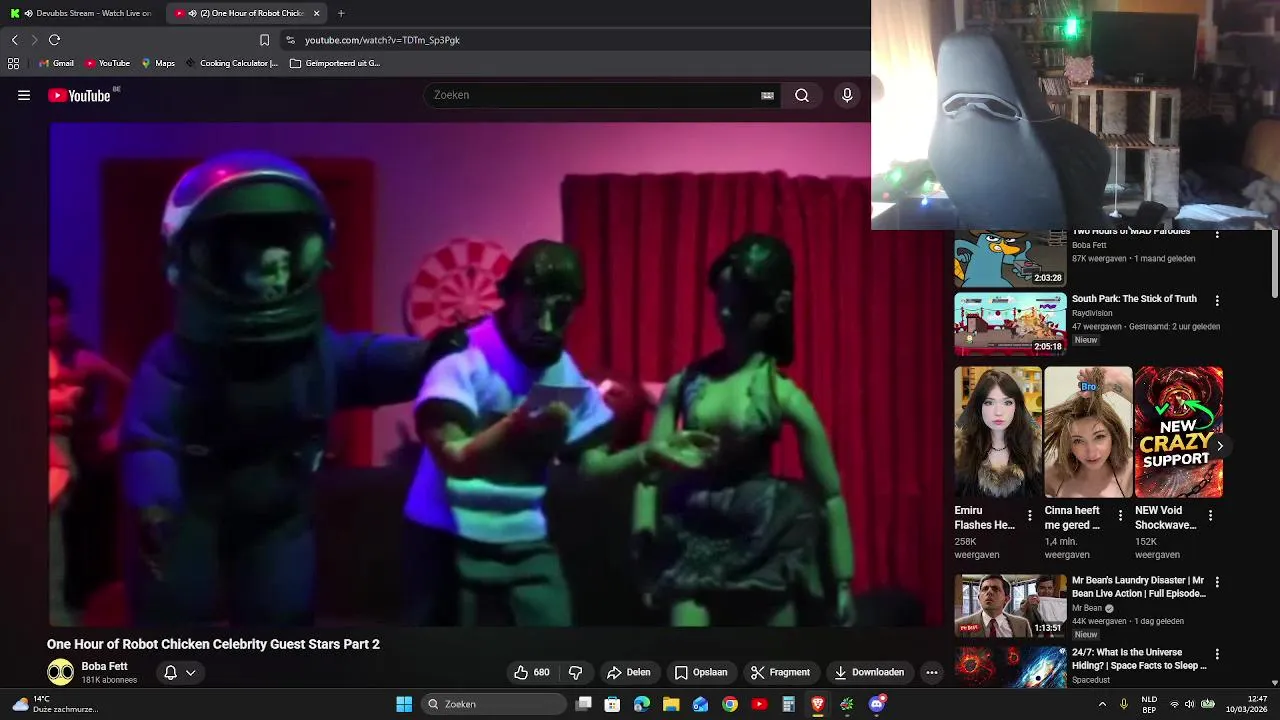This screenshot has height=720, width=1280.
Task: Open Brave browser from the taskbar
Action: (x=818, y=704)
